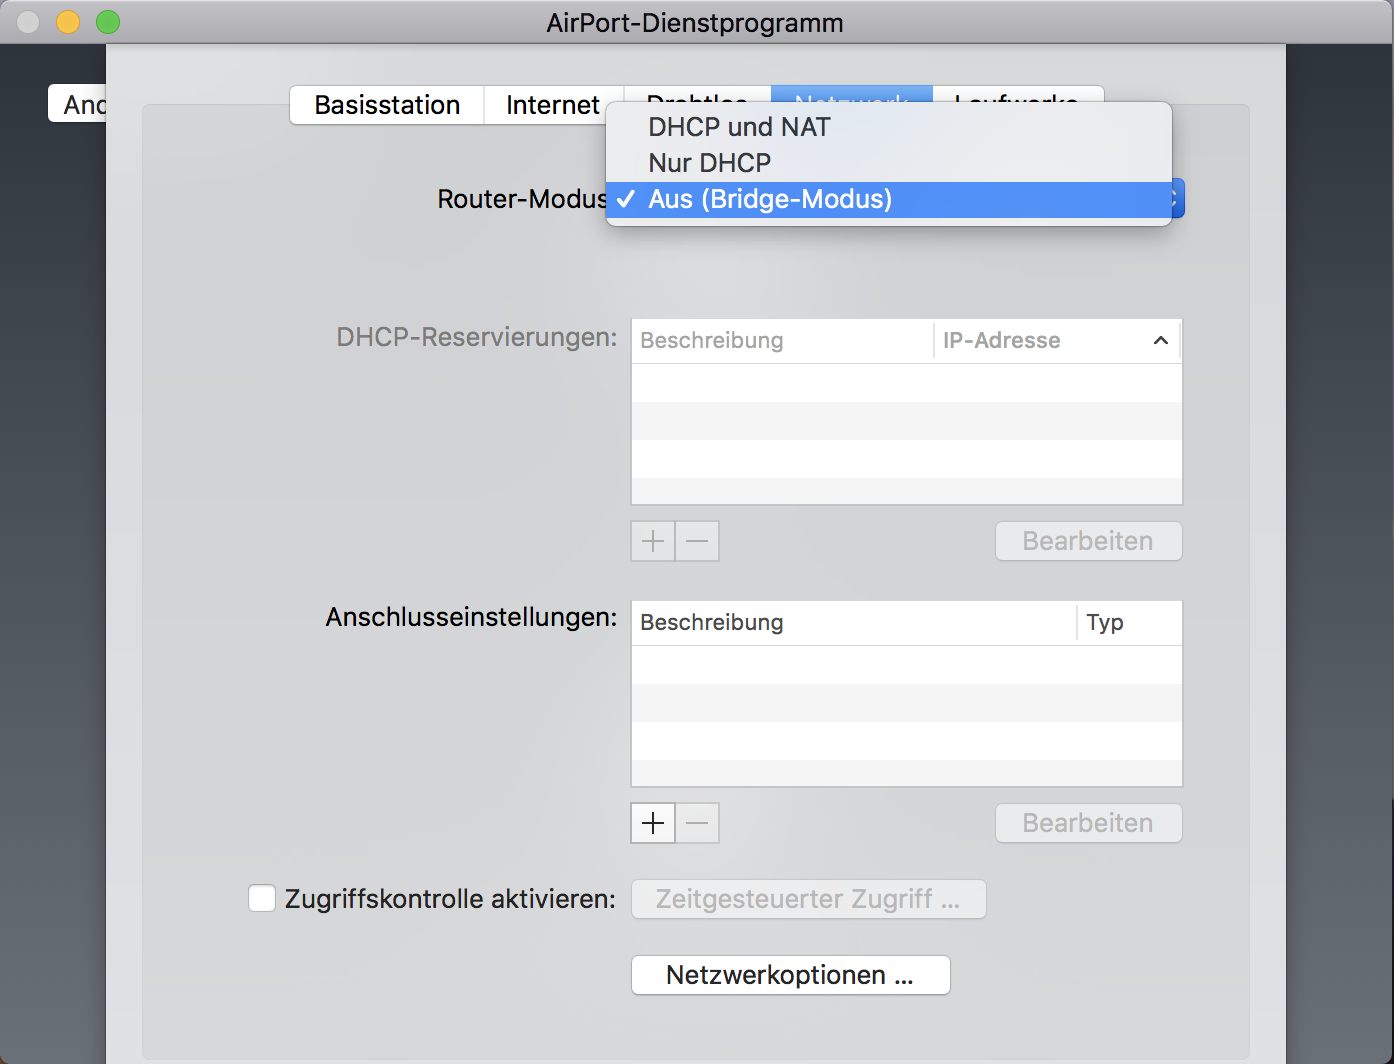Open the Internet tab

(553, 105)
